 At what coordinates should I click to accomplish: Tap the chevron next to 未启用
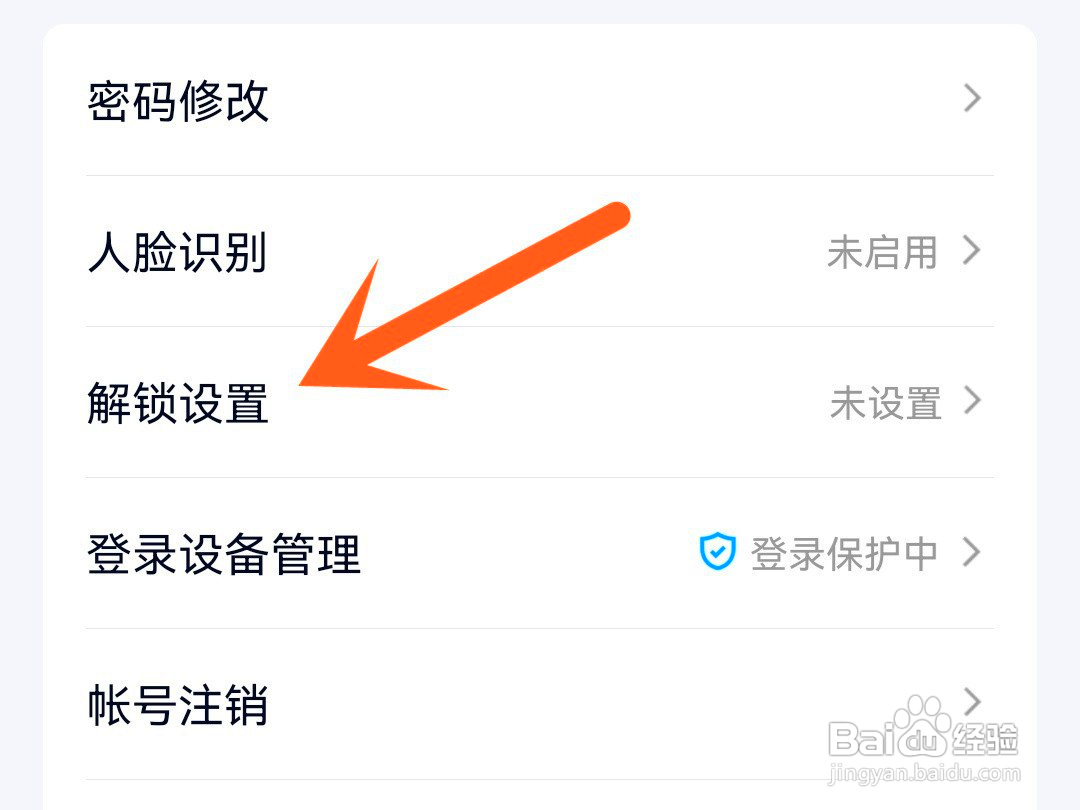tap(972, 250)
